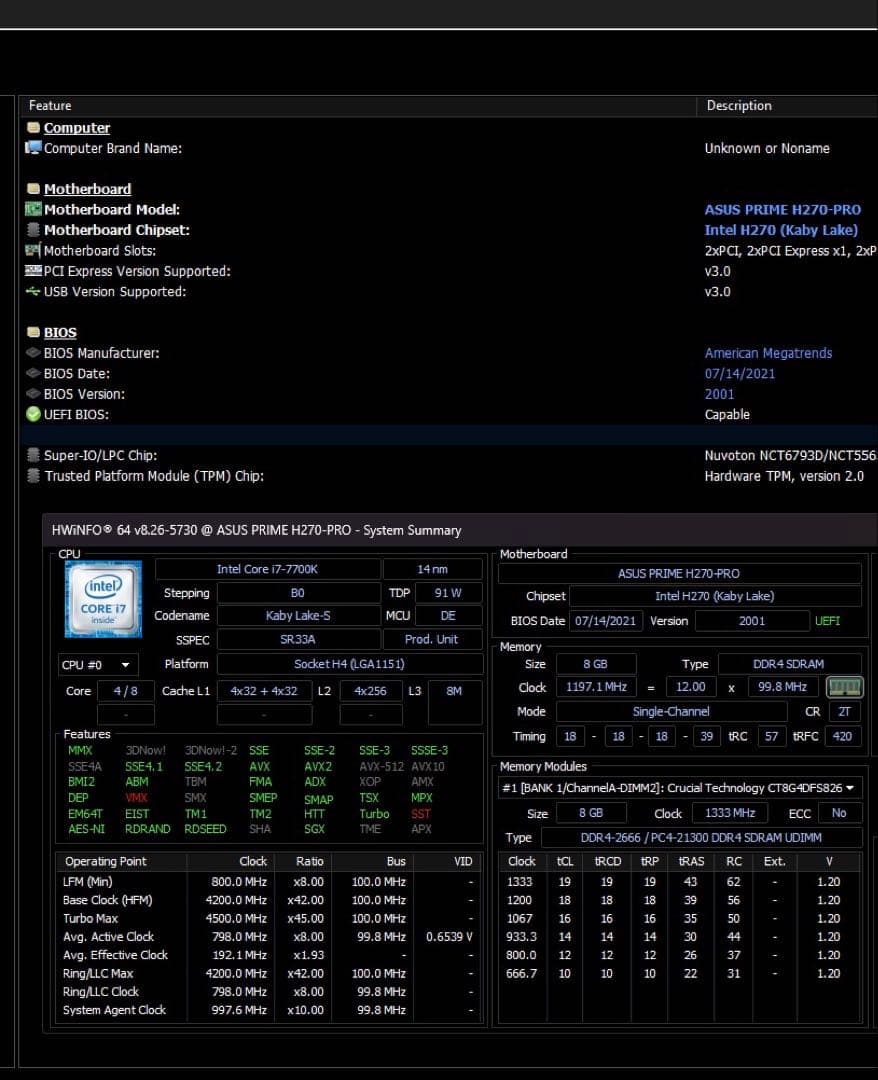The height and width of the screenshot is (1080, 878).
Task: Click the memory module icon in the Memory section
Action: (843, 687)
